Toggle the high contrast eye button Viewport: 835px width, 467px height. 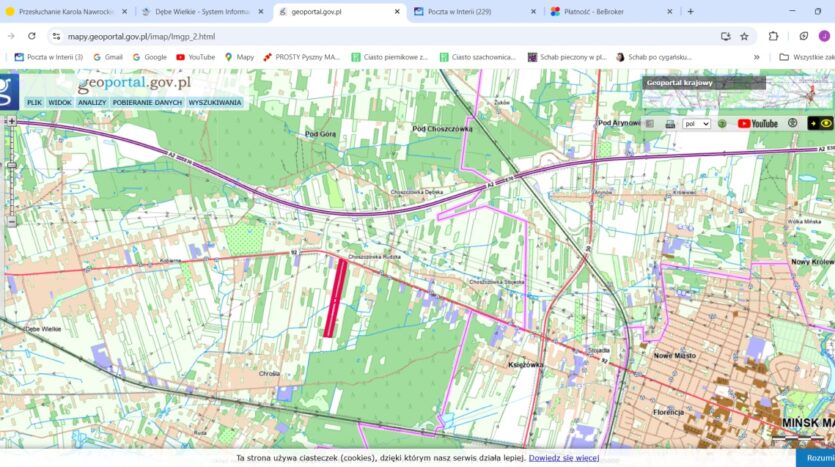[820, 124]
